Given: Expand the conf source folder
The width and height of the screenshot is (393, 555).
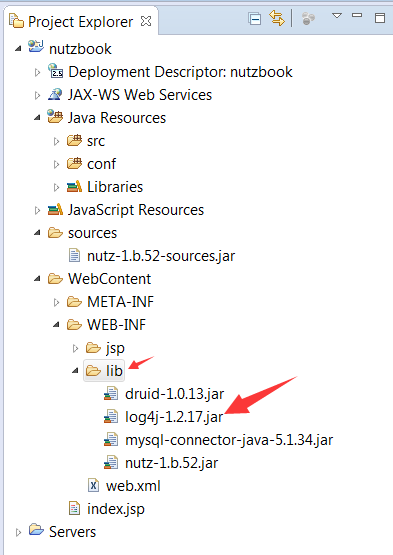Looking at the screenshot, I should pos(56,164).
